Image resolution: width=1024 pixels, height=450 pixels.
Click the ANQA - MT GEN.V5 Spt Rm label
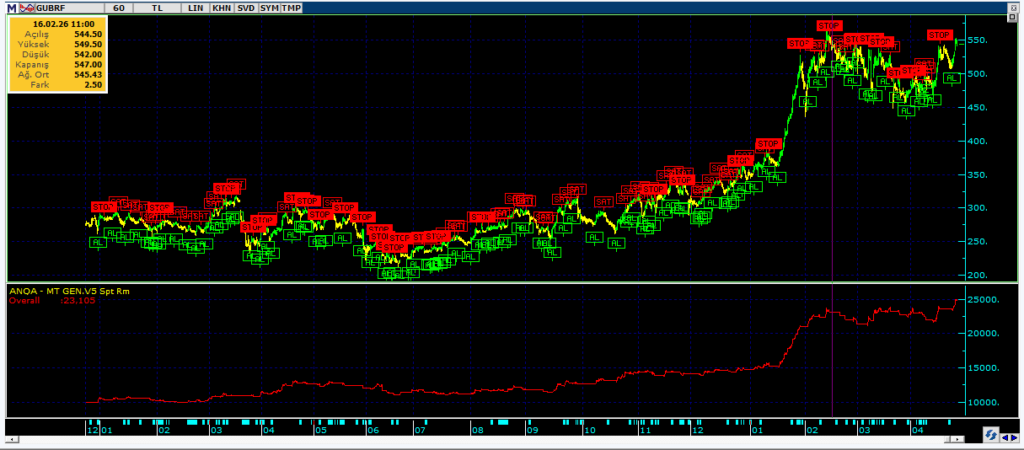69,291
